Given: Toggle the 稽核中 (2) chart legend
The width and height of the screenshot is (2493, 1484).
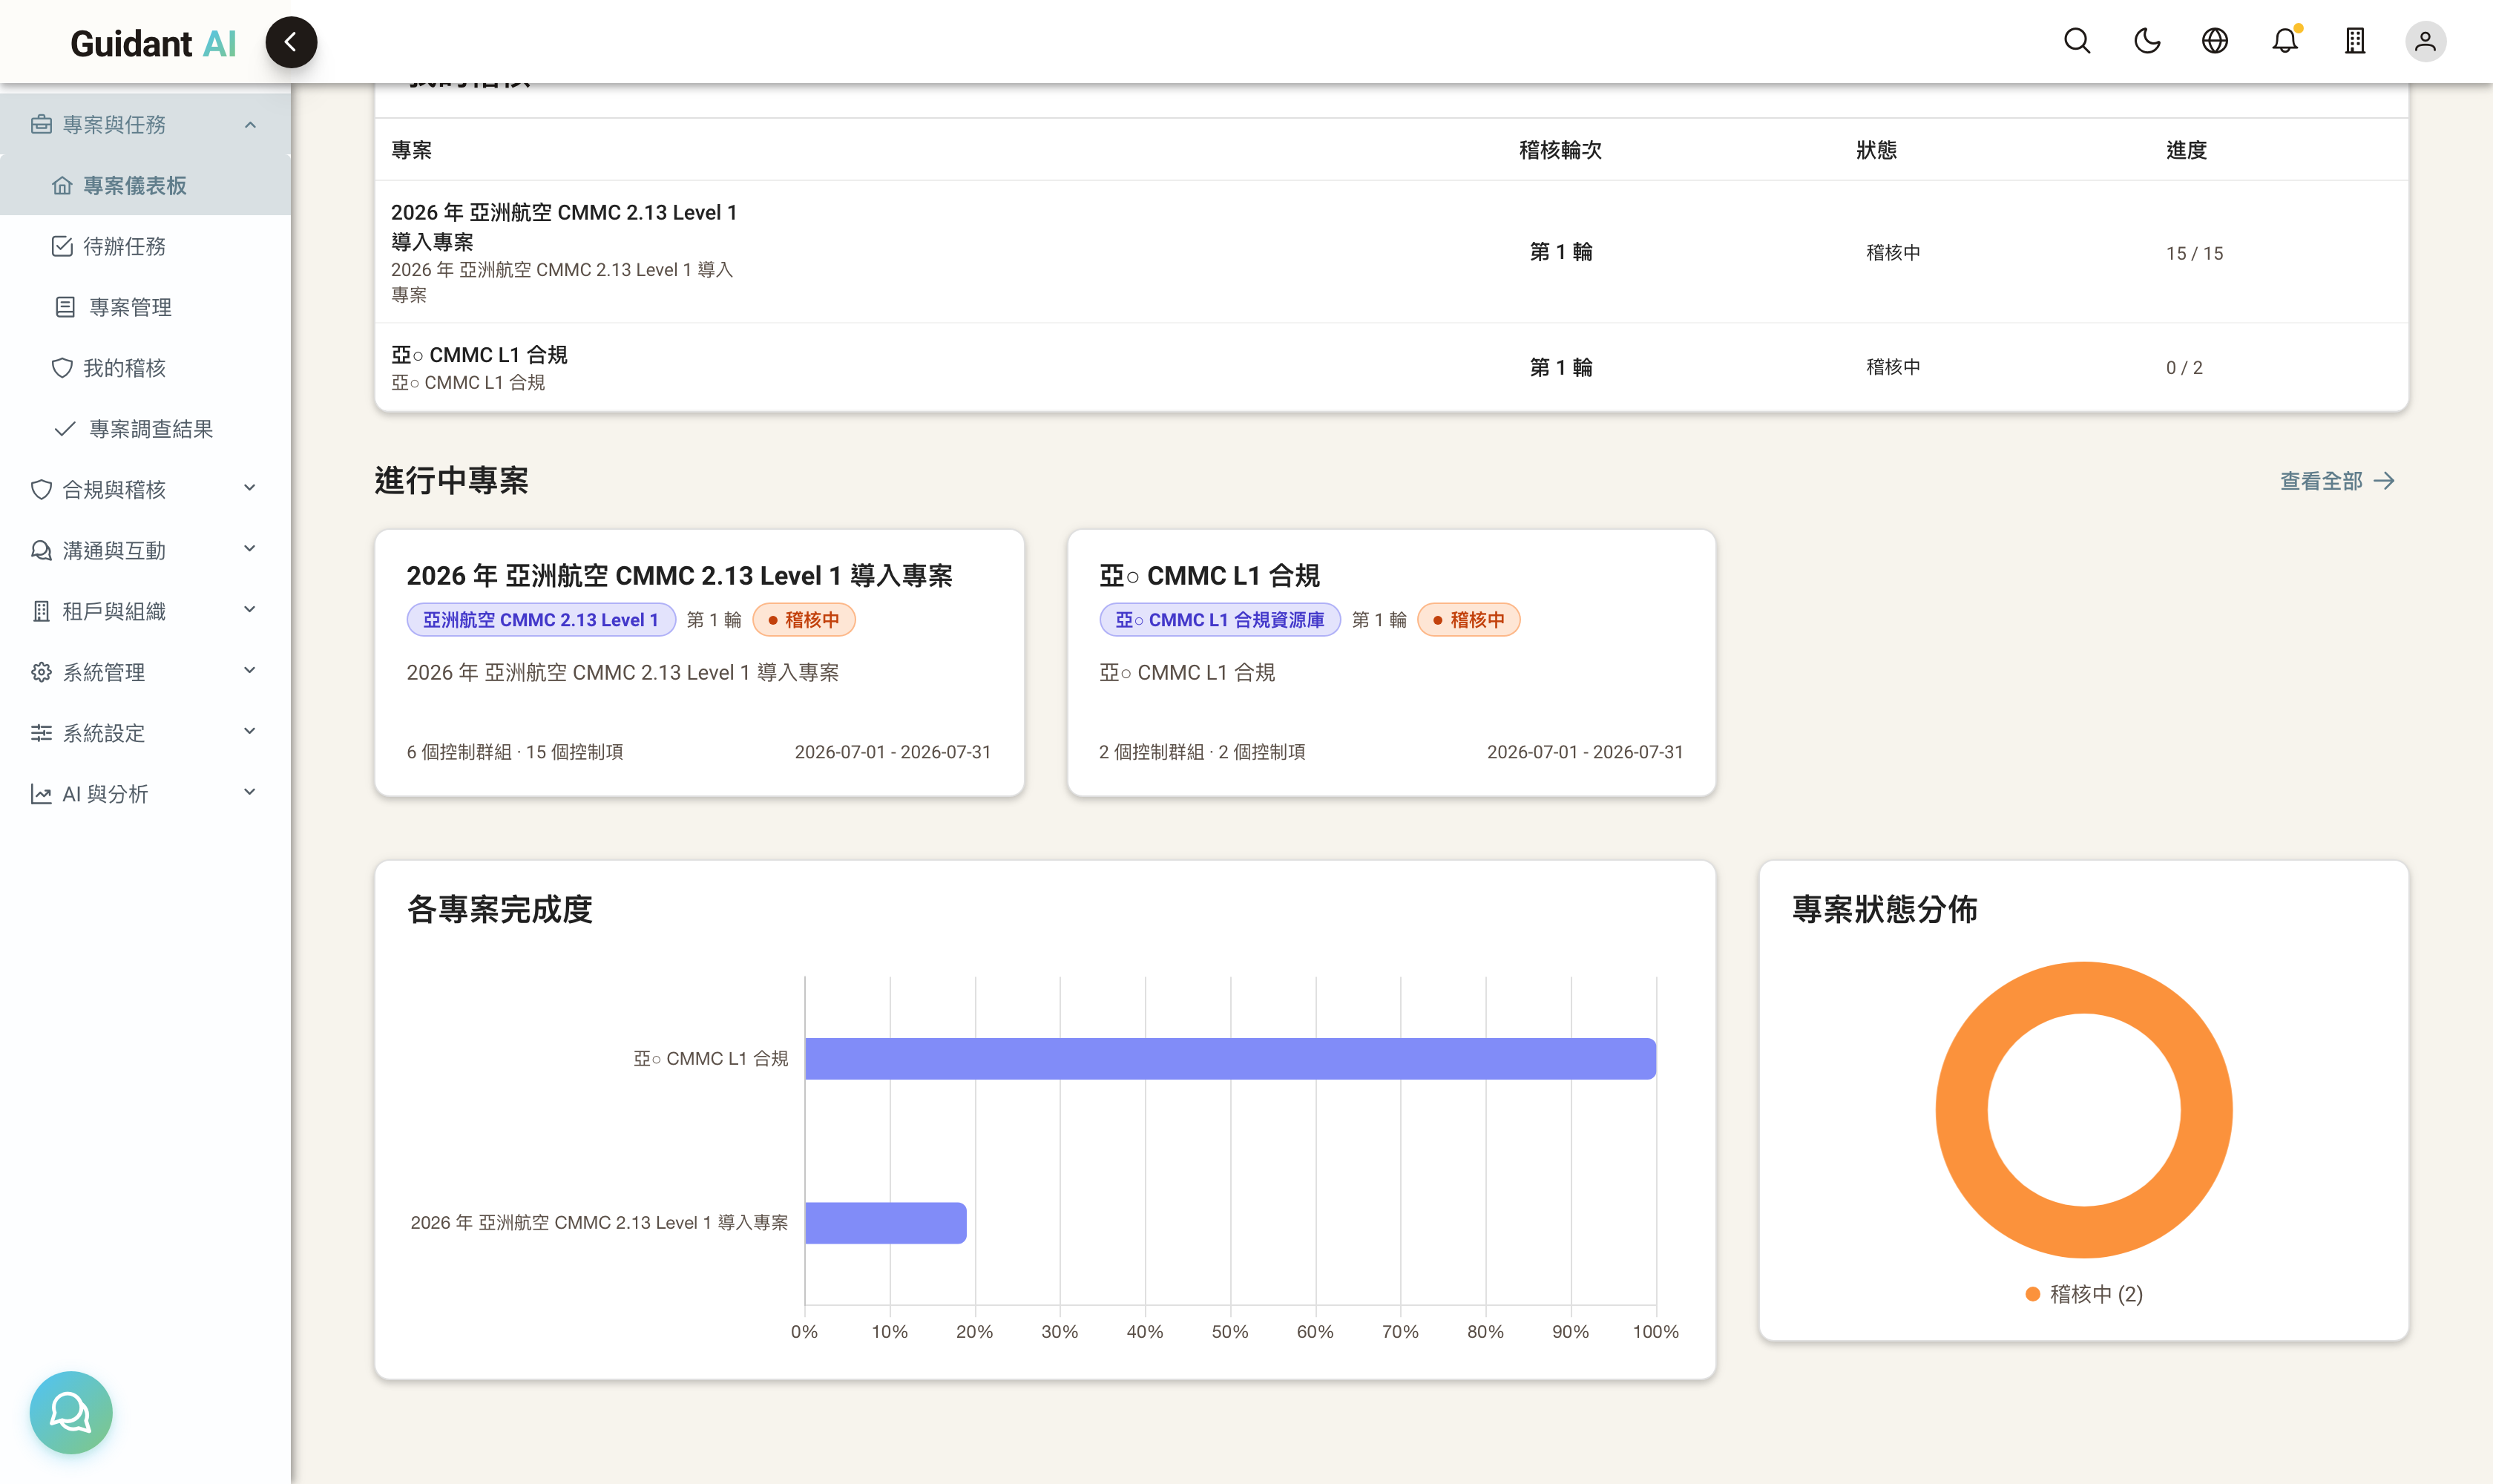Looking at the screenshot, I should pos(2084,1294).
